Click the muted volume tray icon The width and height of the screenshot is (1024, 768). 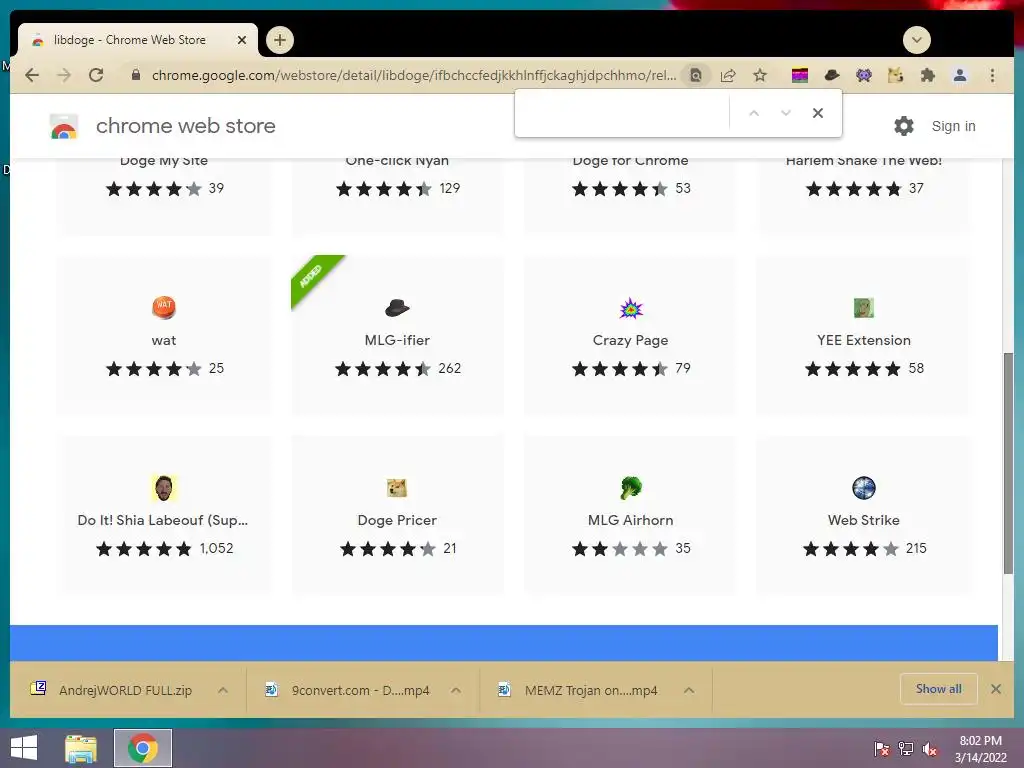tap(930, 749)
